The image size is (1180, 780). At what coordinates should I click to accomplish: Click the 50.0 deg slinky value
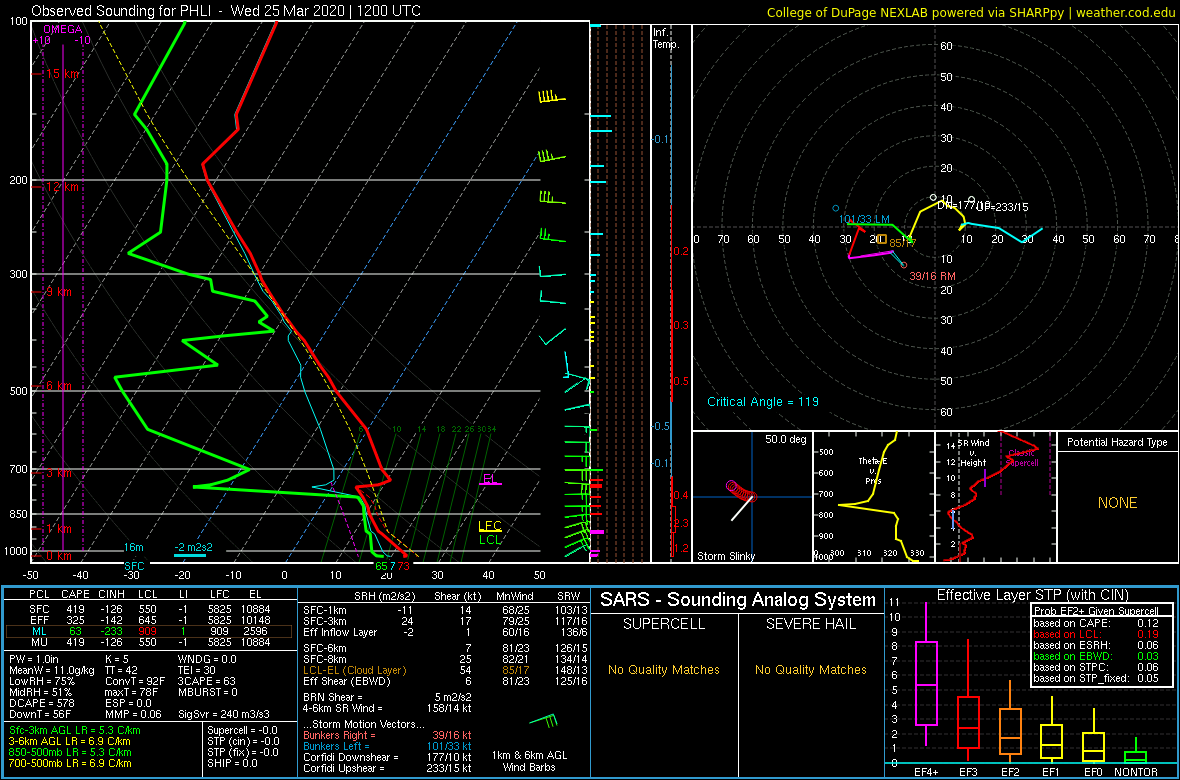point(784,438)
